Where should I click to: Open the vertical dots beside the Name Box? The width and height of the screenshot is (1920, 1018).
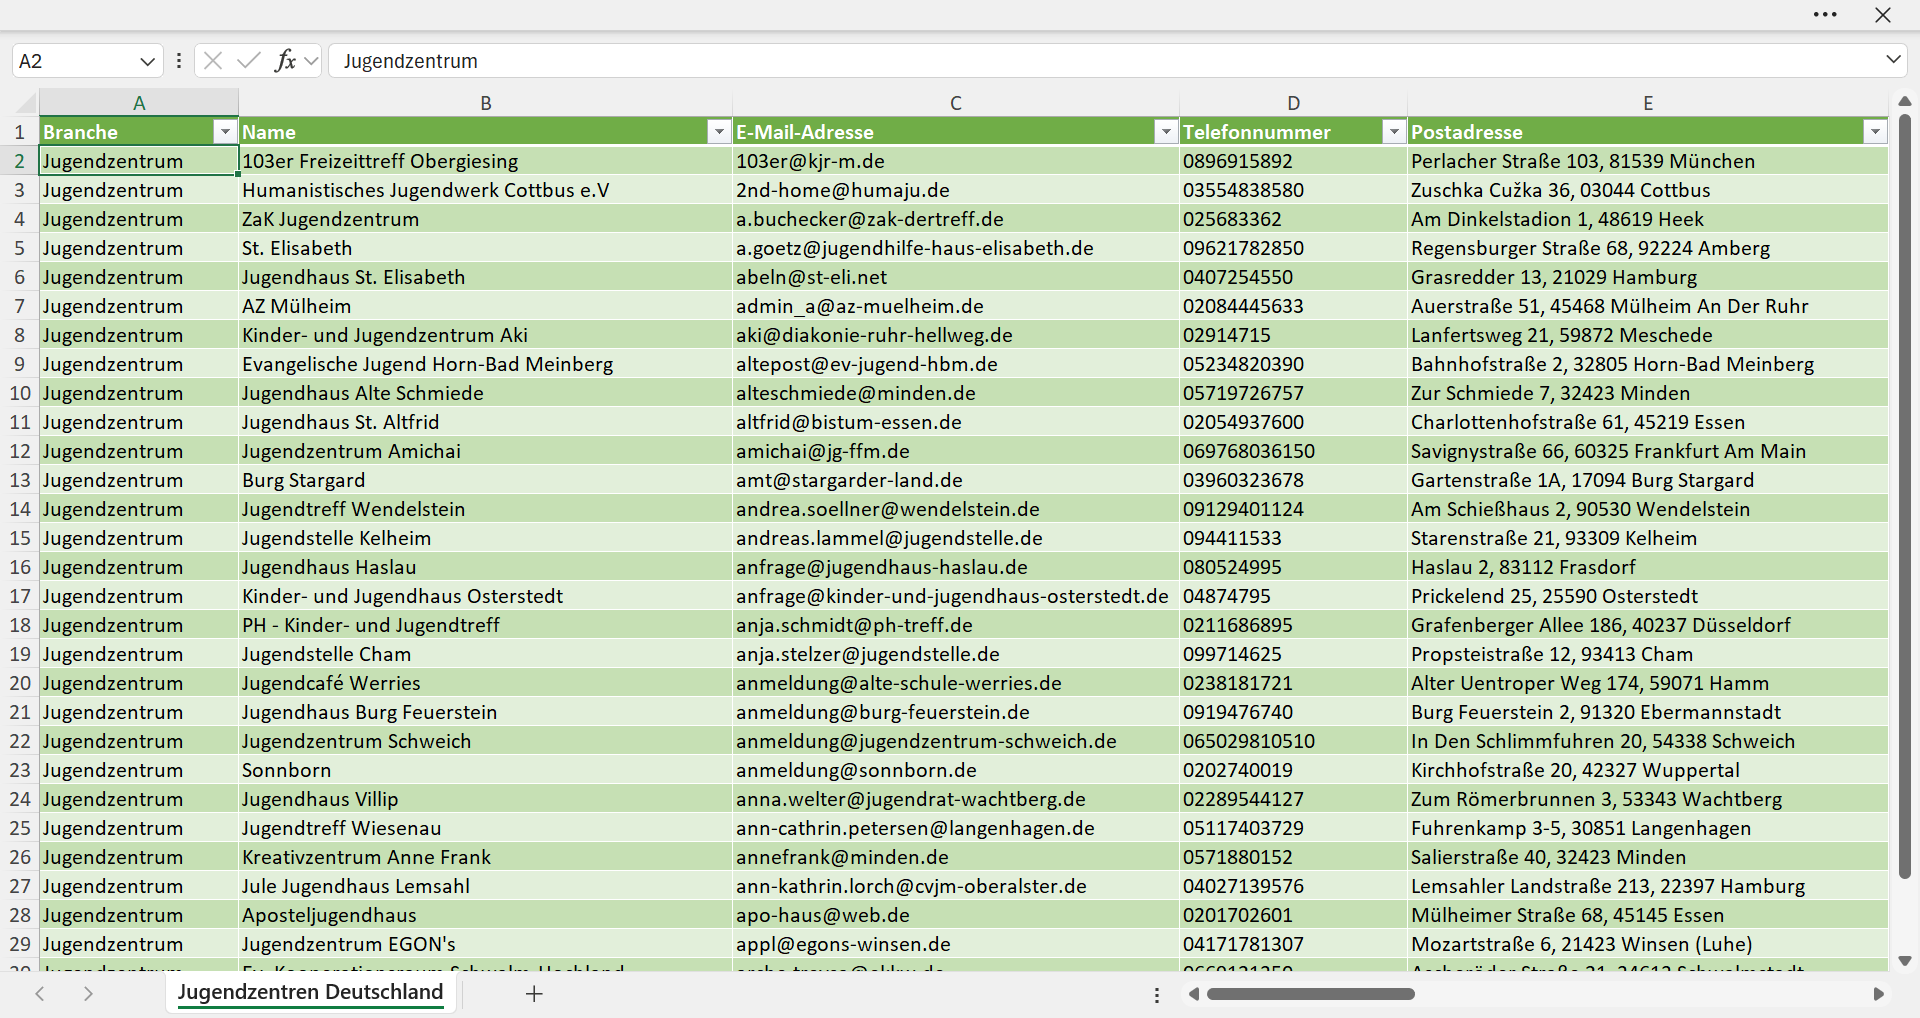point(179,61)
